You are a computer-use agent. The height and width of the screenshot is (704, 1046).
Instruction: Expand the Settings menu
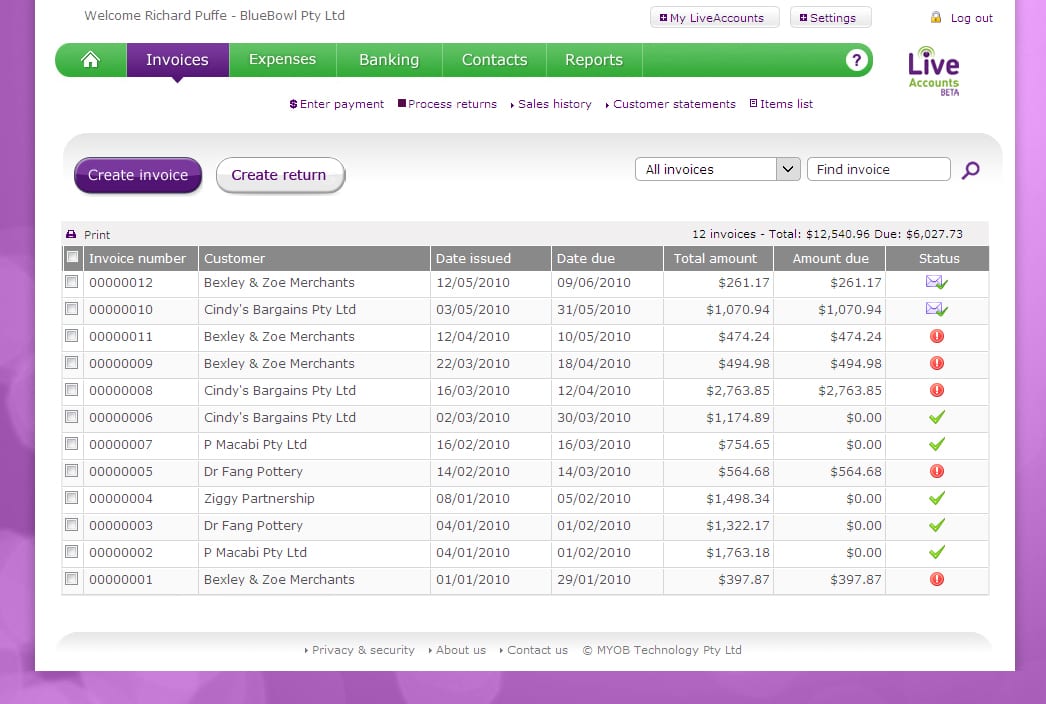click(830, 18)
